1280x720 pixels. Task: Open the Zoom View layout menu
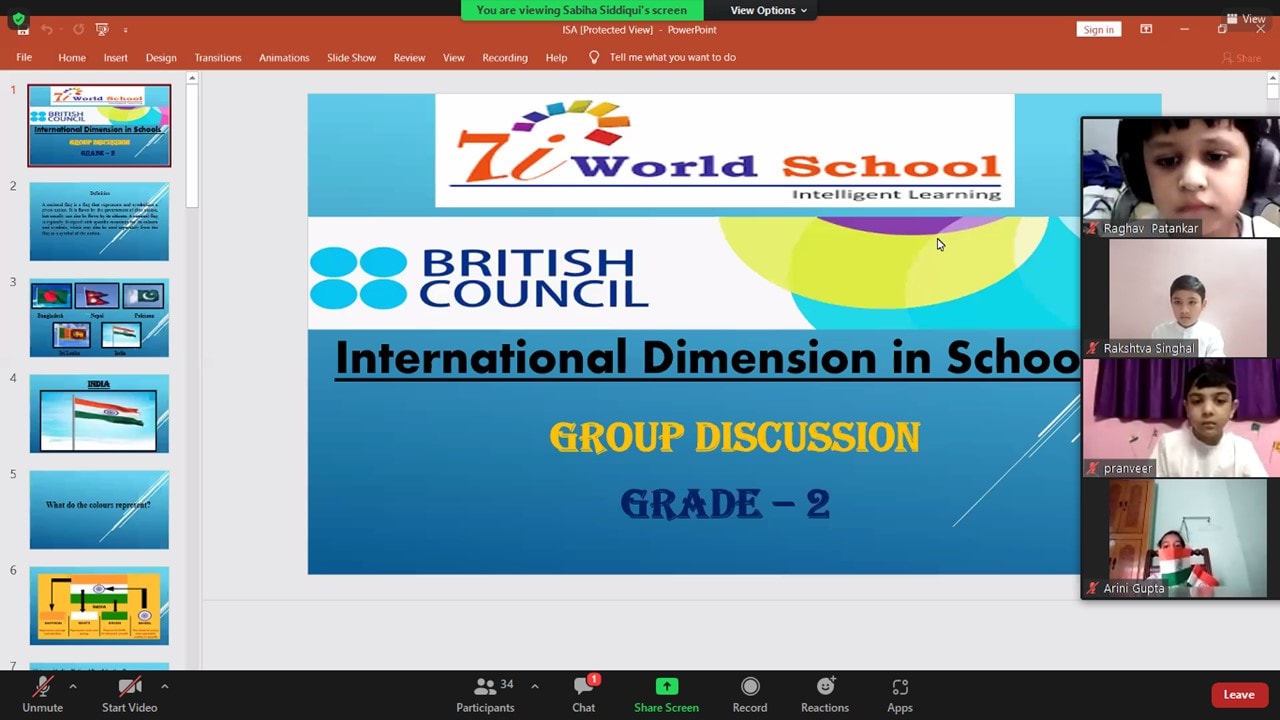click(x=1246, y=19)
